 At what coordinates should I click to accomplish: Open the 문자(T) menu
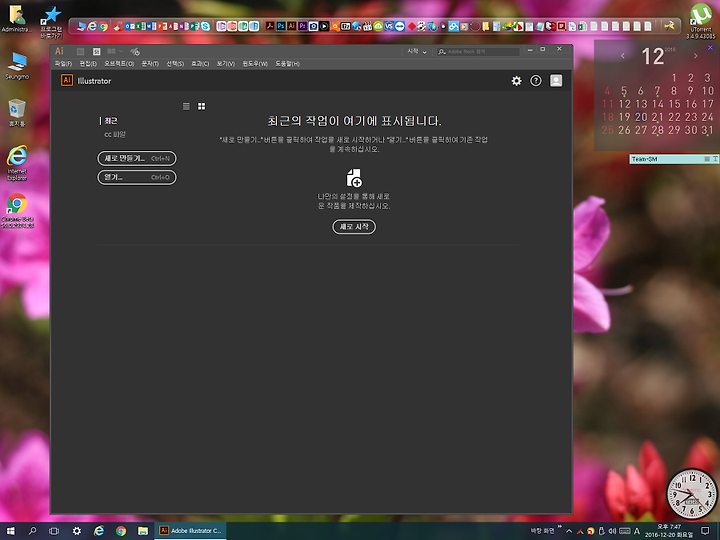point(150,64)
